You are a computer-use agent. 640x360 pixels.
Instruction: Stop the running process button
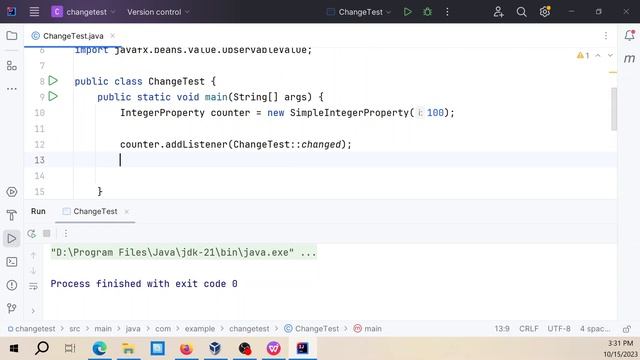point(47,233)
